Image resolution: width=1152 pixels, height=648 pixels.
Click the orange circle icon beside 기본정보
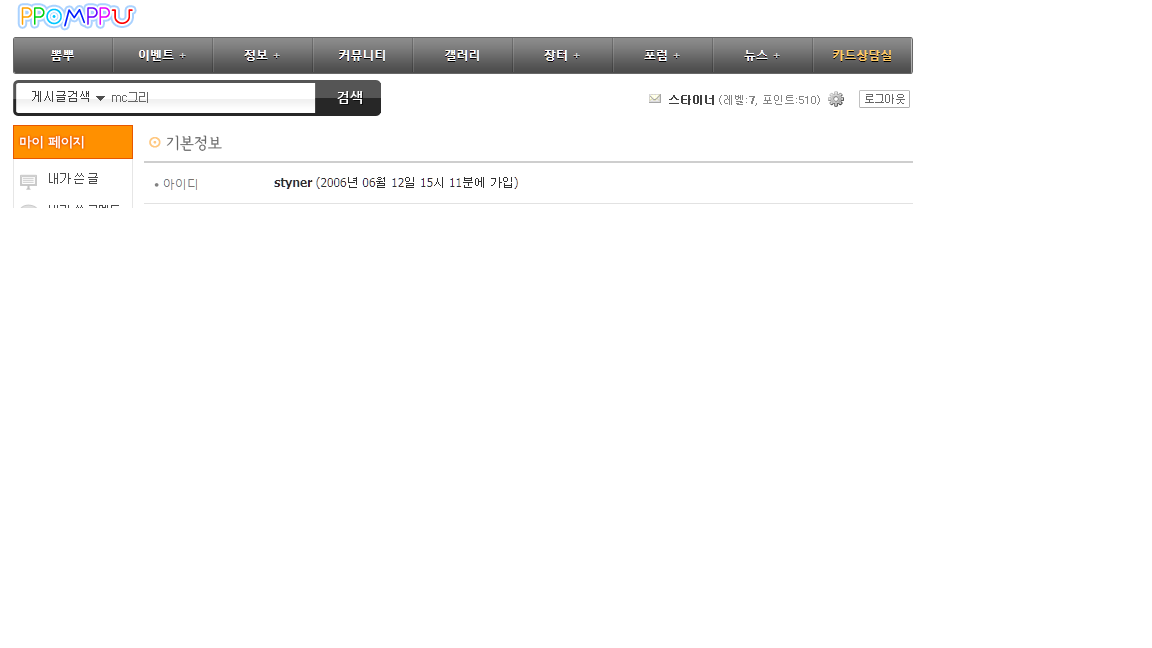(155, 143)
